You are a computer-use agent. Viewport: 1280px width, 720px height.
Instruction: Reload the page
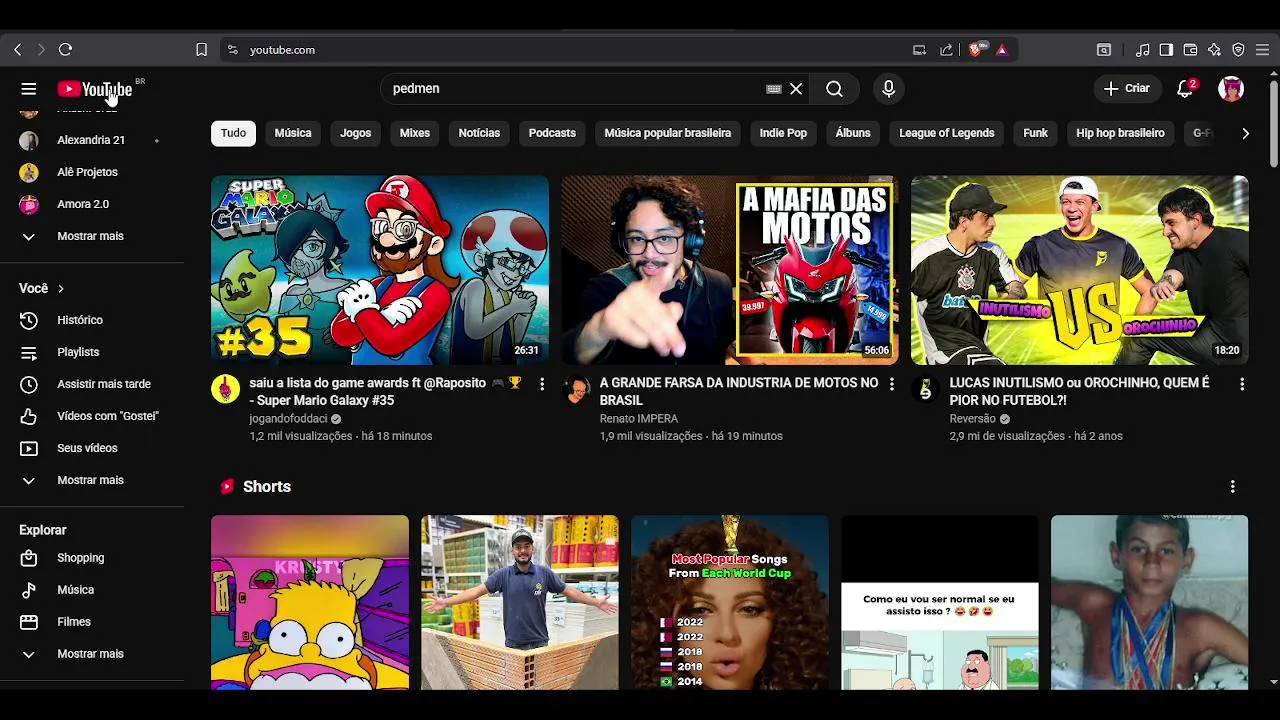tap(65, 49)
